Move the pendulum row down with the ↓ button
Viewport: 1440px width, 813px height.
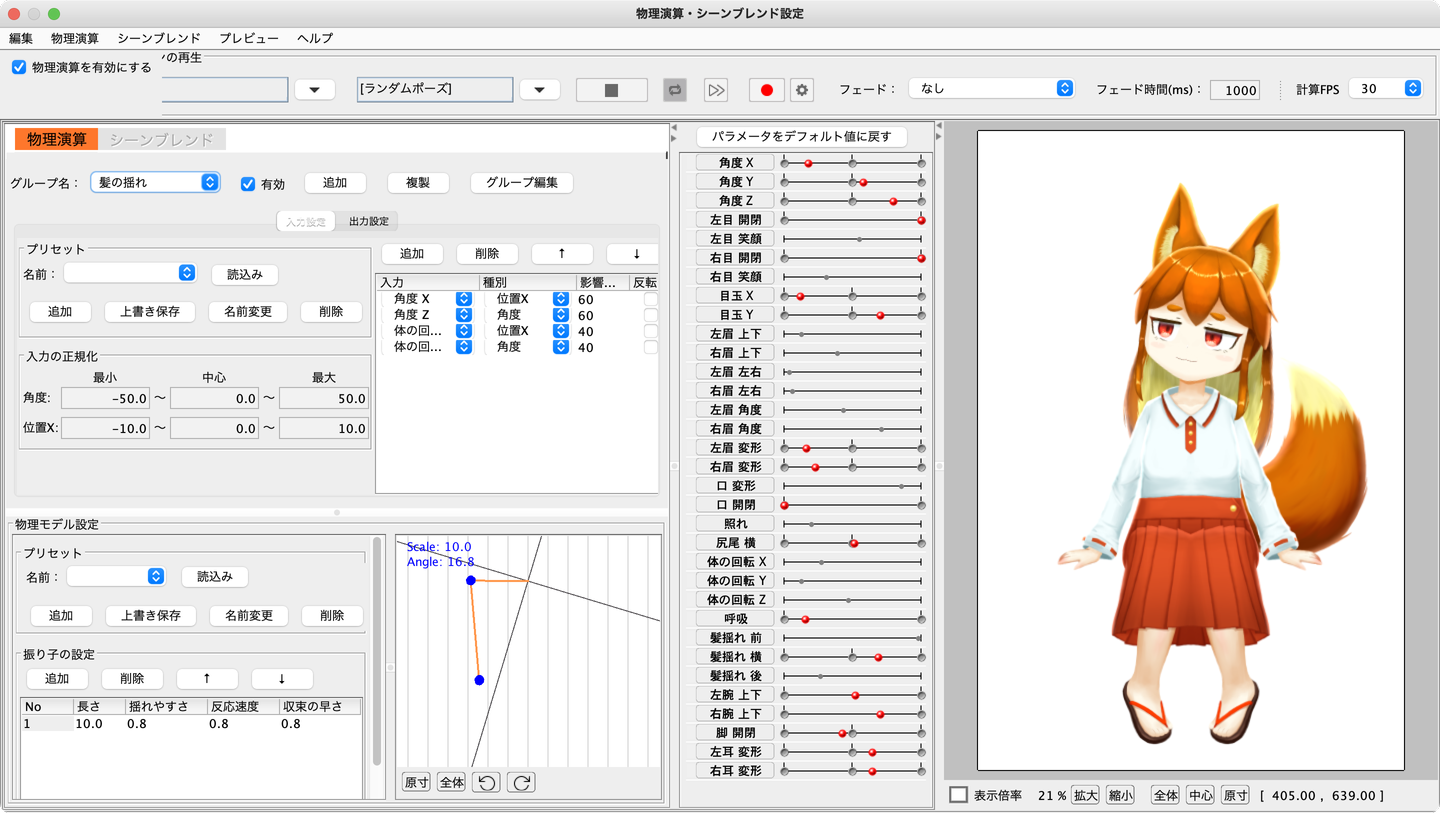(282, 678)
